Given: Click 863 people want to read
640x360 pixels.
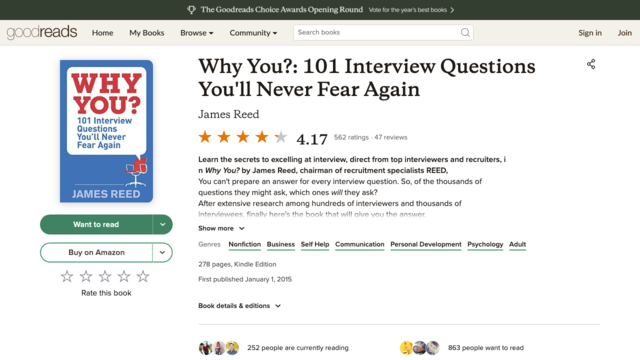Looking at the screenshot, I should [x=486, y=348].
